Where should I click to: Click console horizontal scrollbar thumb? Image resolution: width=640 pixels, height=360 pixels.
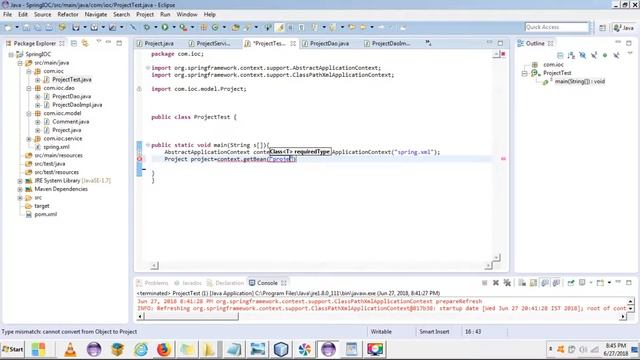tap(191, 316)
